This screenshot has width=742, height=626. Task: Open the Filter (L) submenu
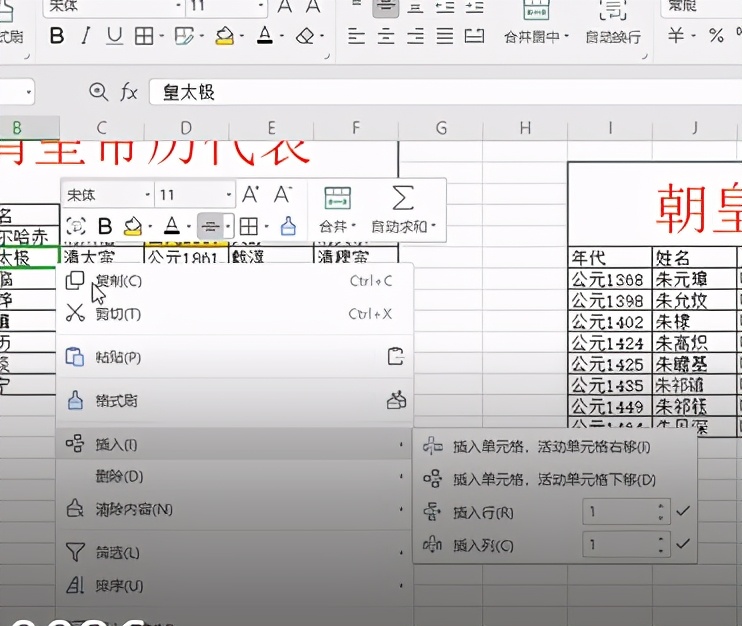pyautogui.click(x=234, y=552)
